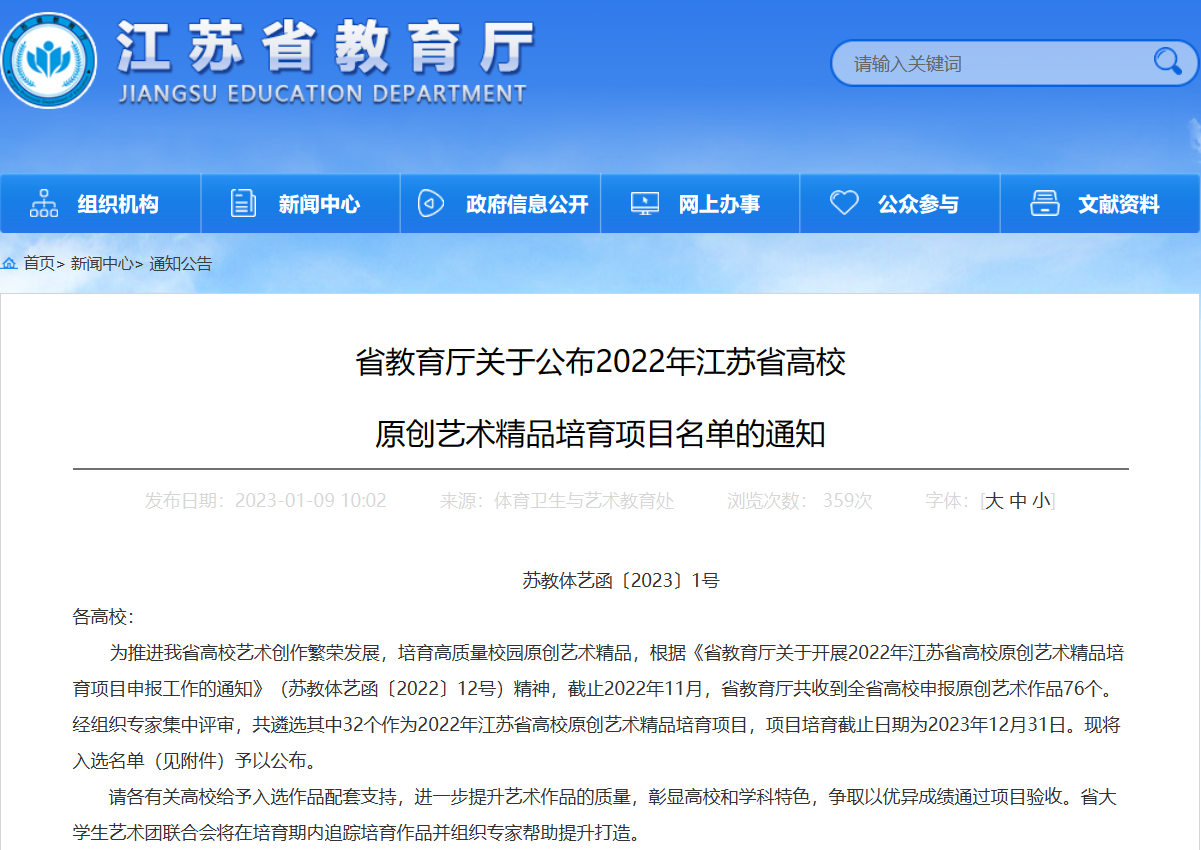Select the 小 small font size option
This screenshot has width=1201, height=850.
(x=1043, y=501)
